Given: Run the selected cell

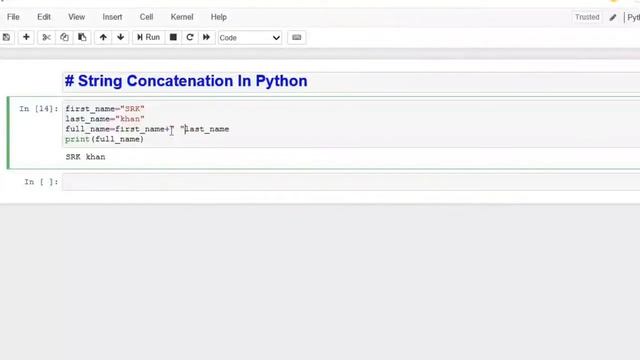Looking at the screenshot, I should [149, 38].
